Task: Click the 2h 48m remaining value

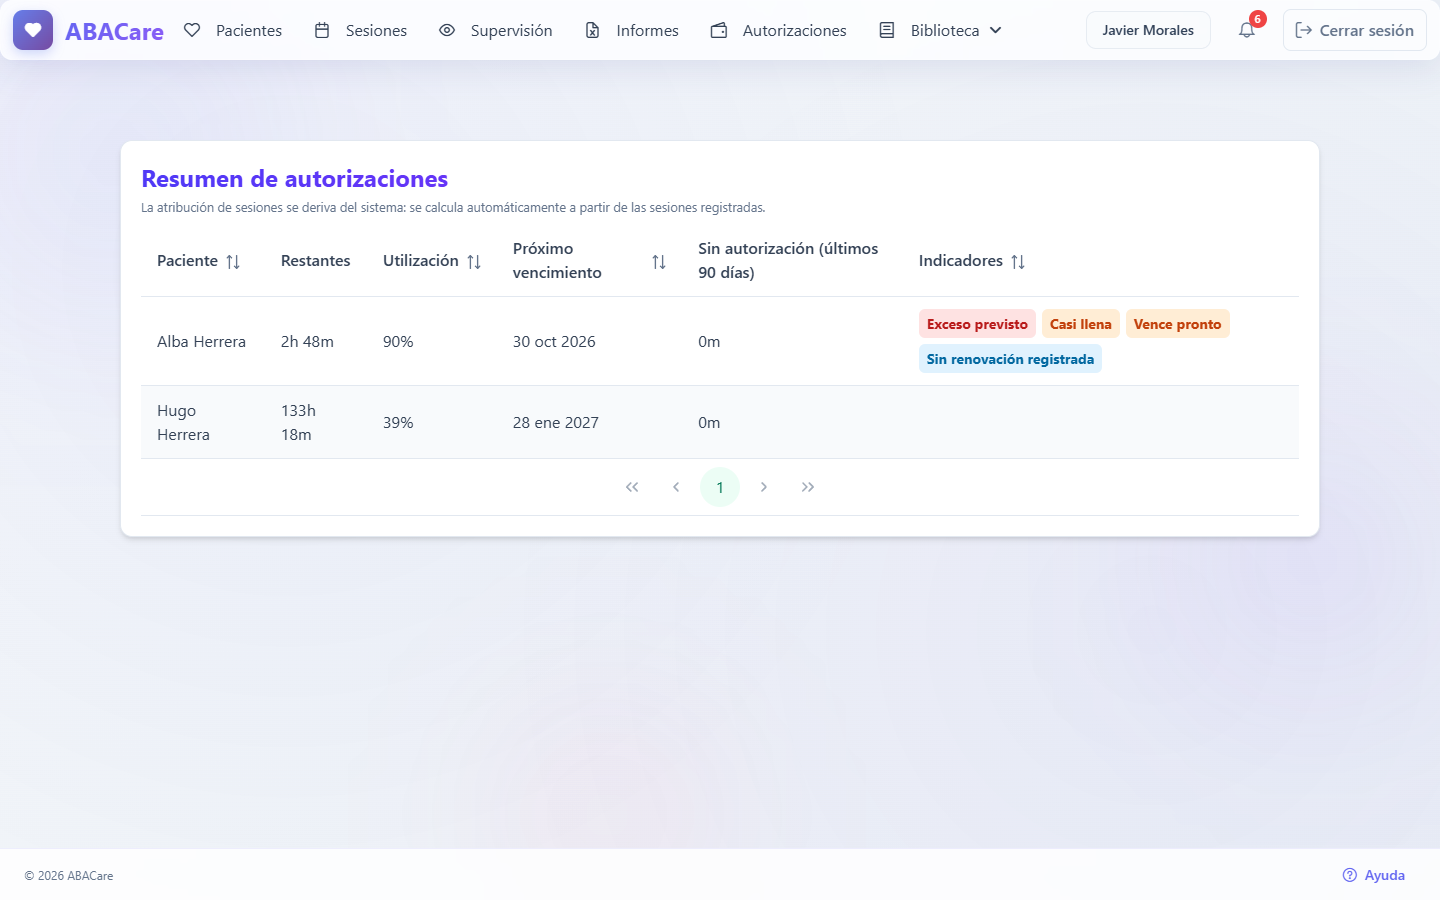Action: coord(307,341)
